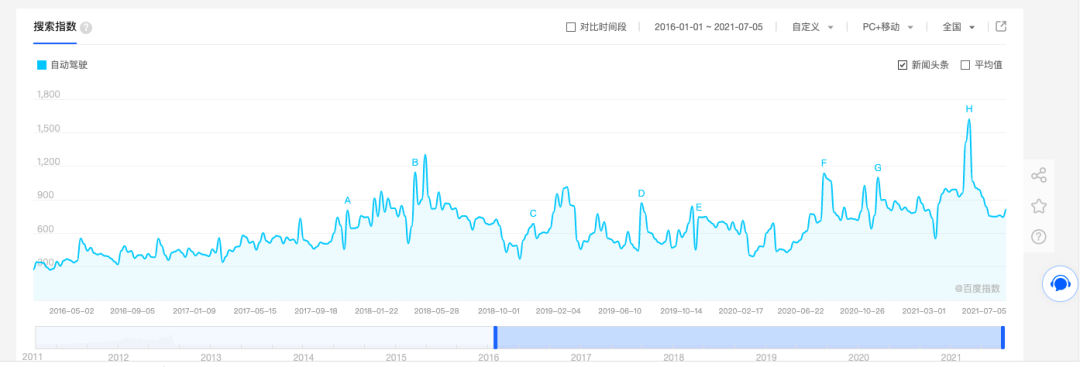Click the 2017-09-18 axis date label

(x=315, y=311)
